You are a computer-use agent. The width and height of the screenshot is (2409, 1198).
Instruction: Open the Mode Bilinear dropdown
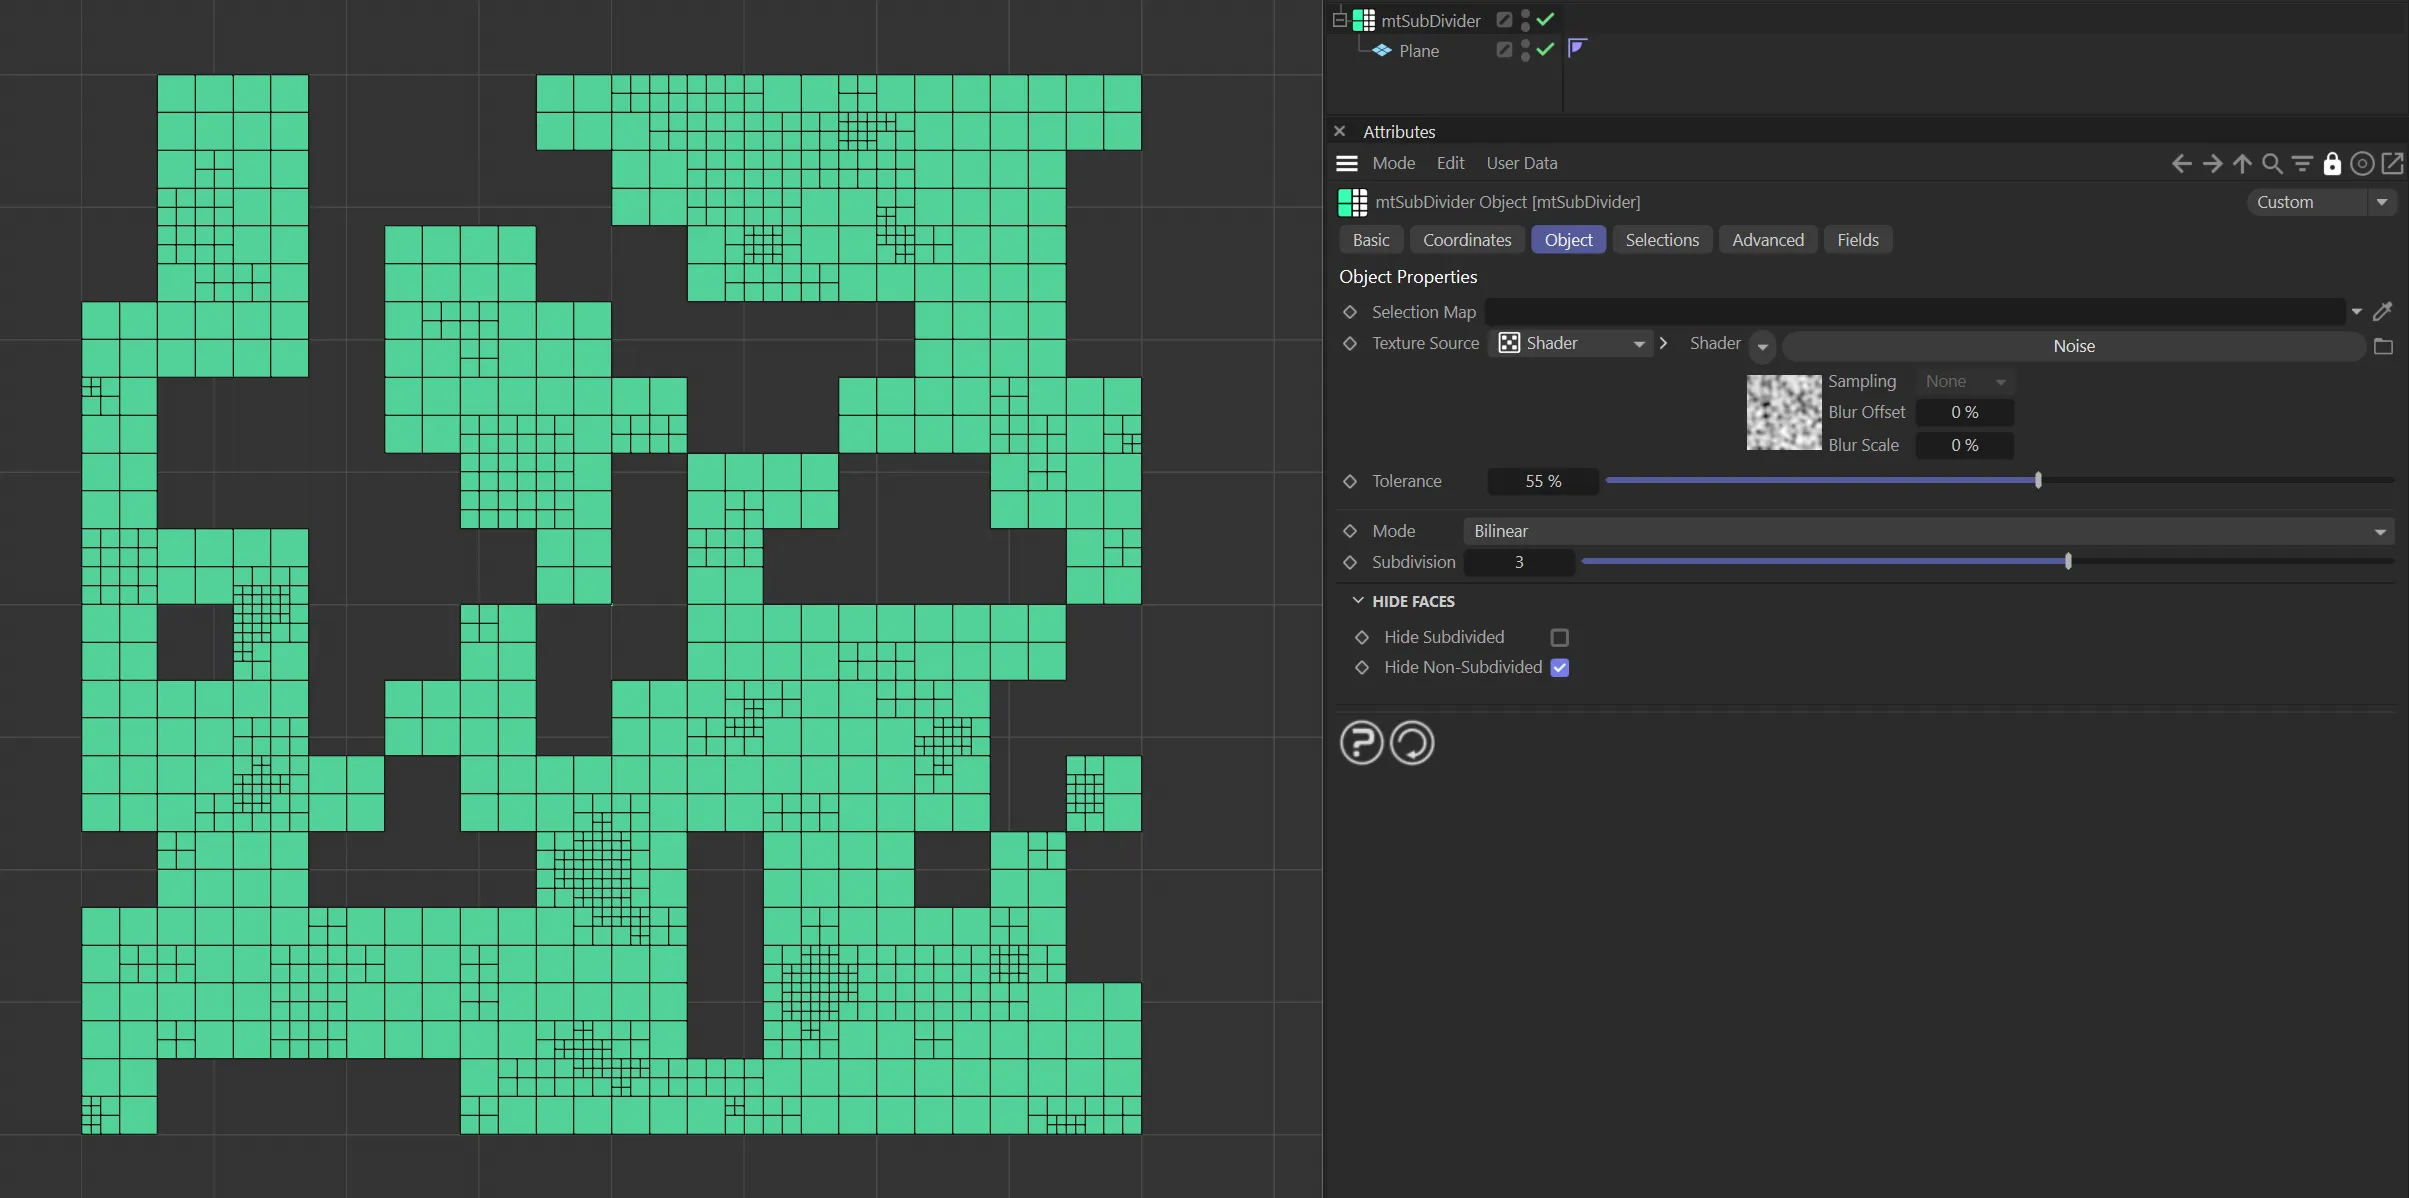pyautogui.click(x=1928, y=531)
